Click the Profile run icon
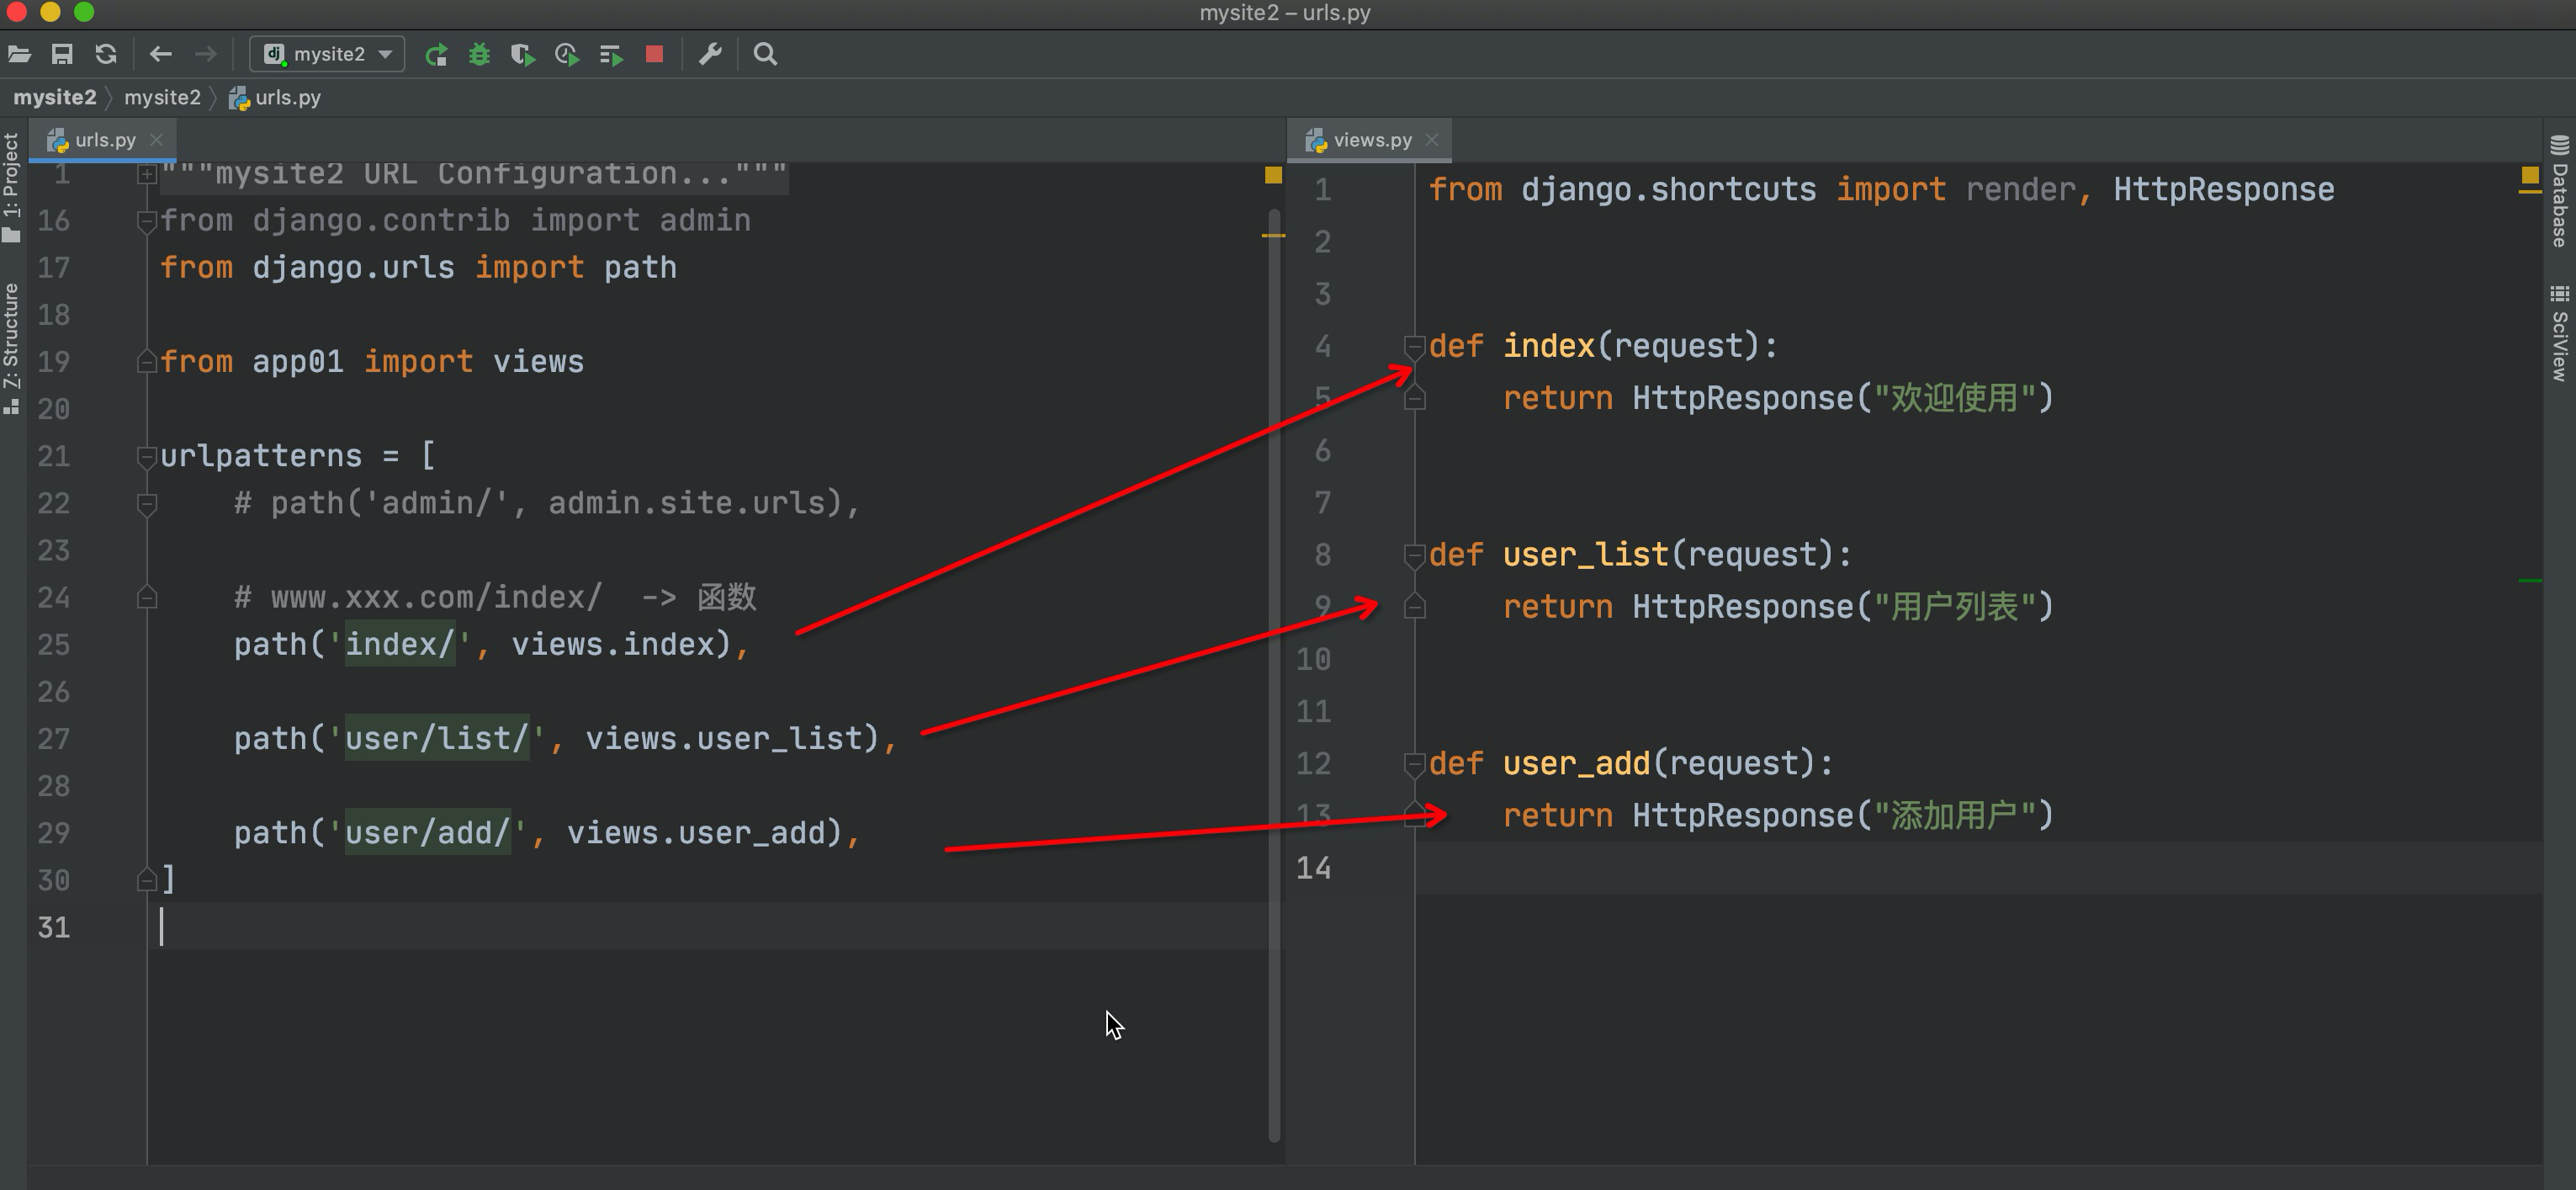The width and height of the screenshot is (2576, 1190). (567, 55)
